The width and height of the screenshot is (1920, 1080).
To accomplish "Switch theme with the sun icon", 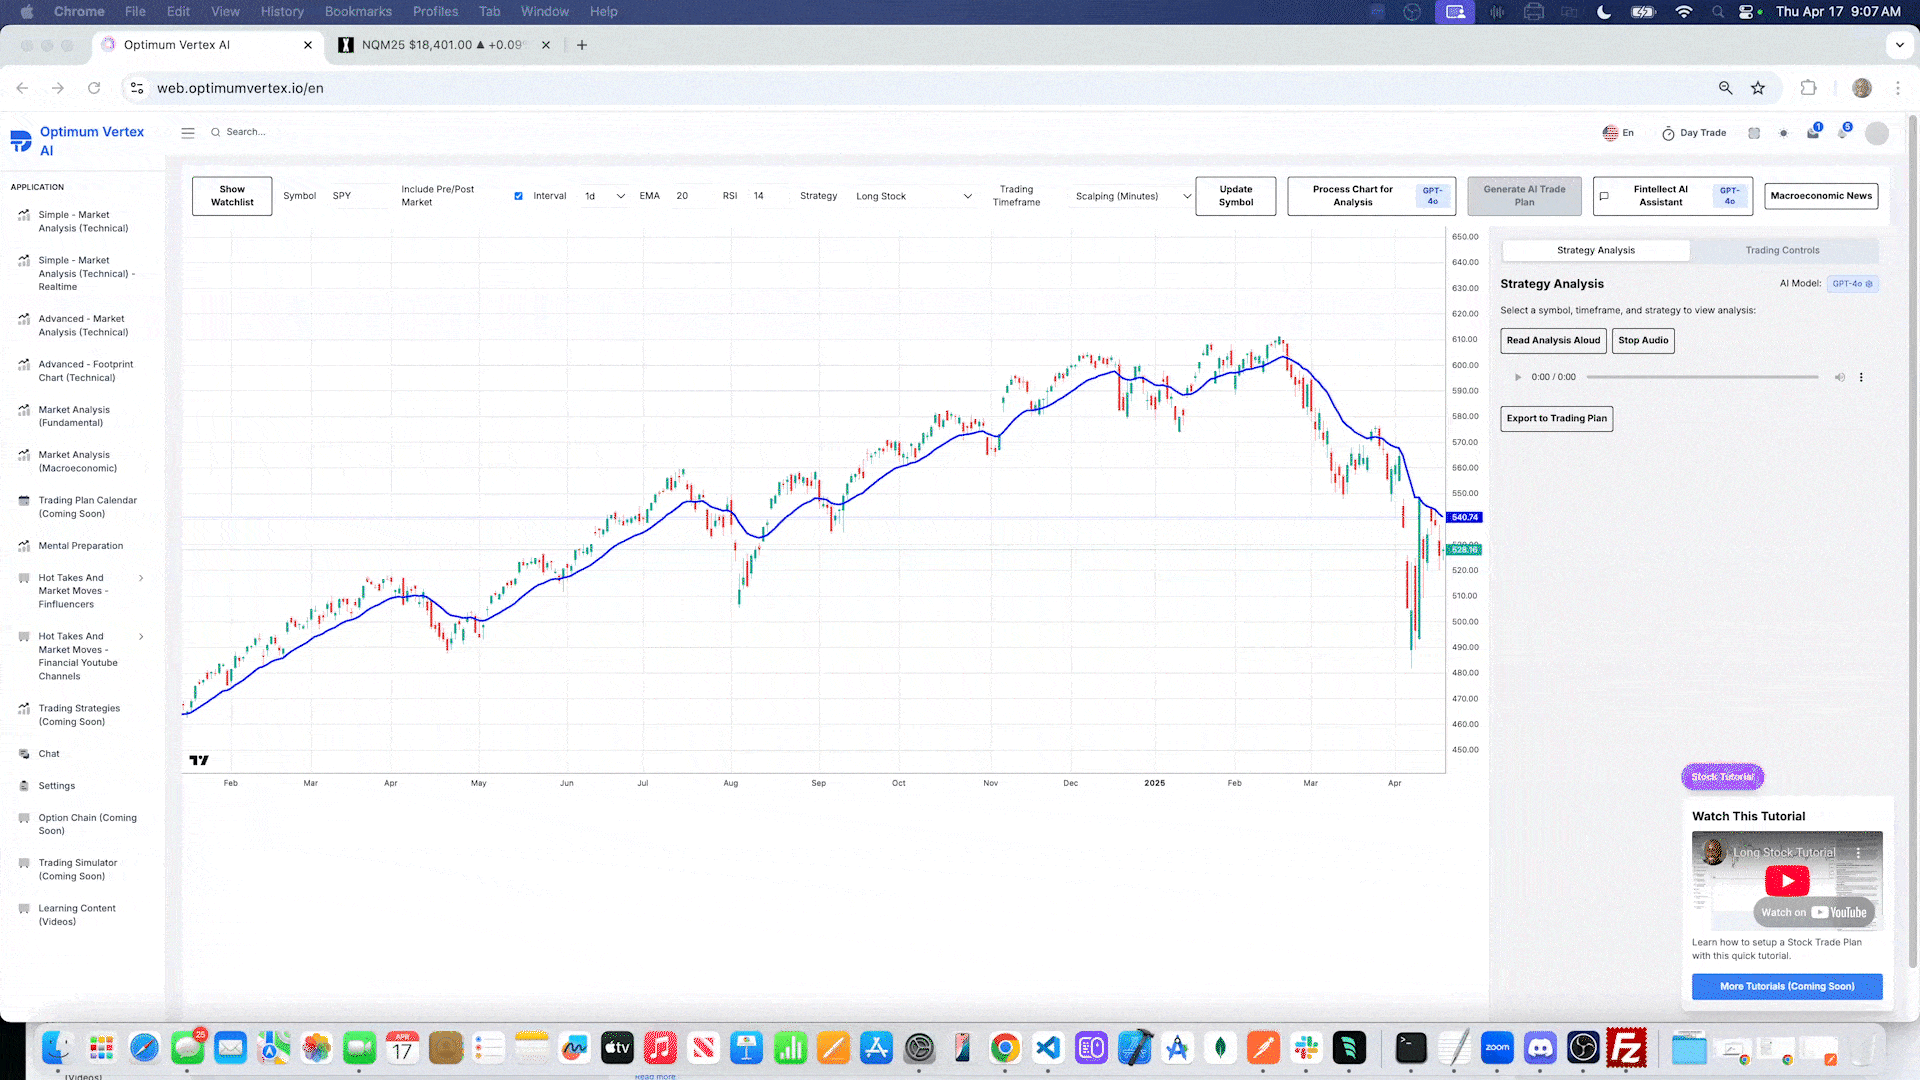I will pyautogui.click(x=1783, y=133).
